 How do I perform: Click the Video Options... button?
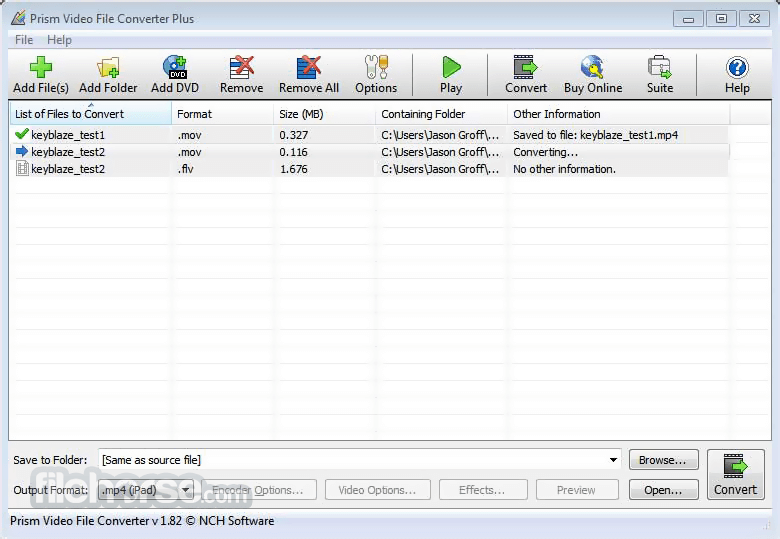pos(378,490)
